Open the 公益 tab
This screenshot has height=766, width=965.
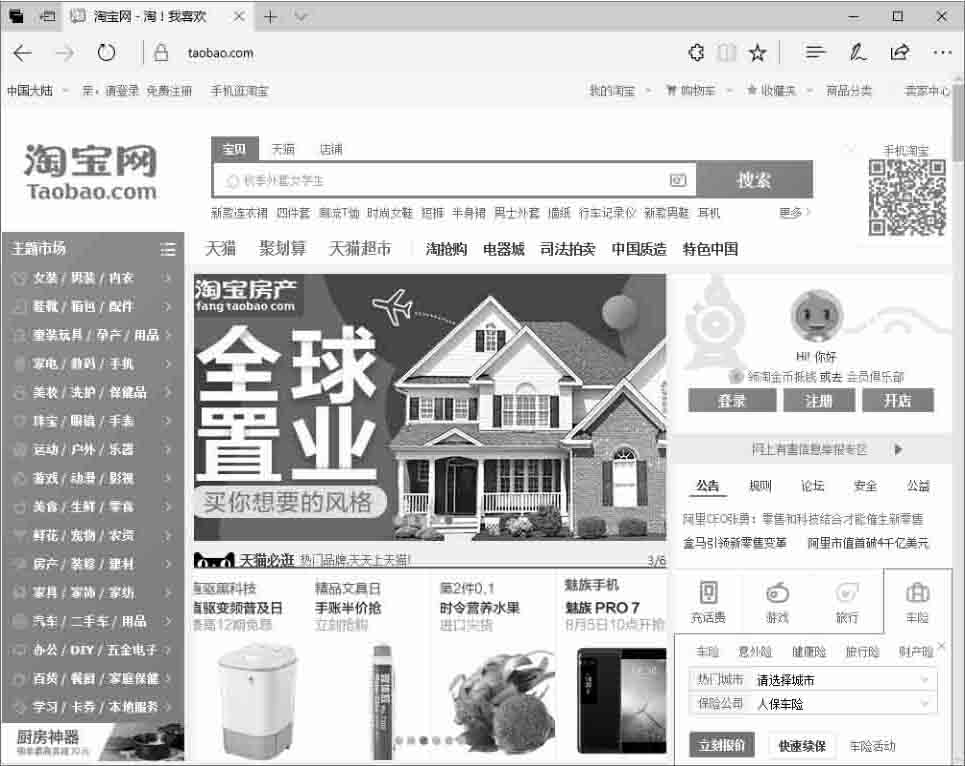(x=918, y=486)
